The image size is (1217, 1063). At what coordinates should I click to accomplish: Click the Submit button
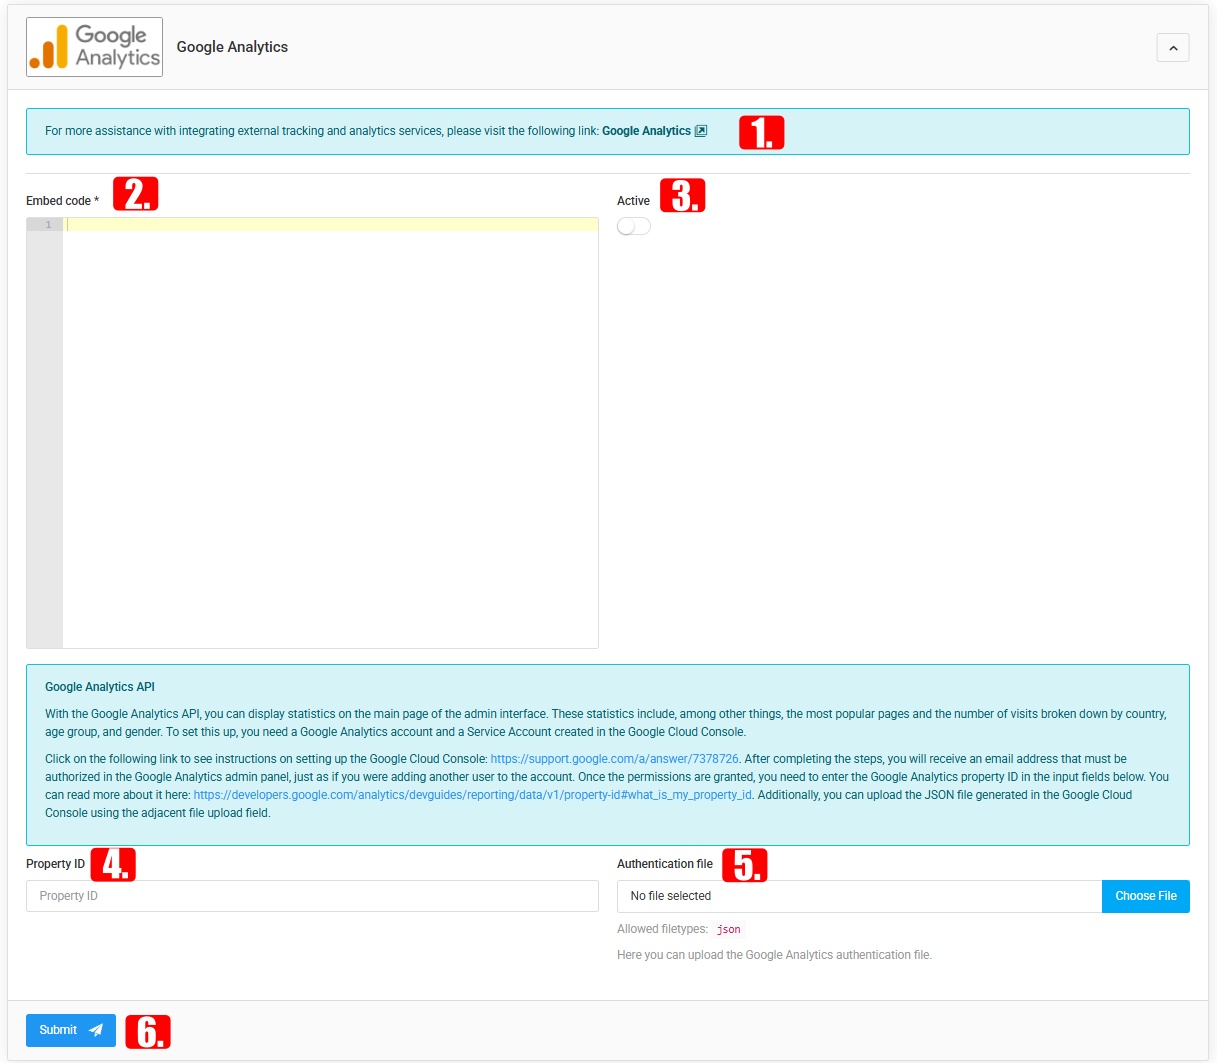click(71, 1030)
